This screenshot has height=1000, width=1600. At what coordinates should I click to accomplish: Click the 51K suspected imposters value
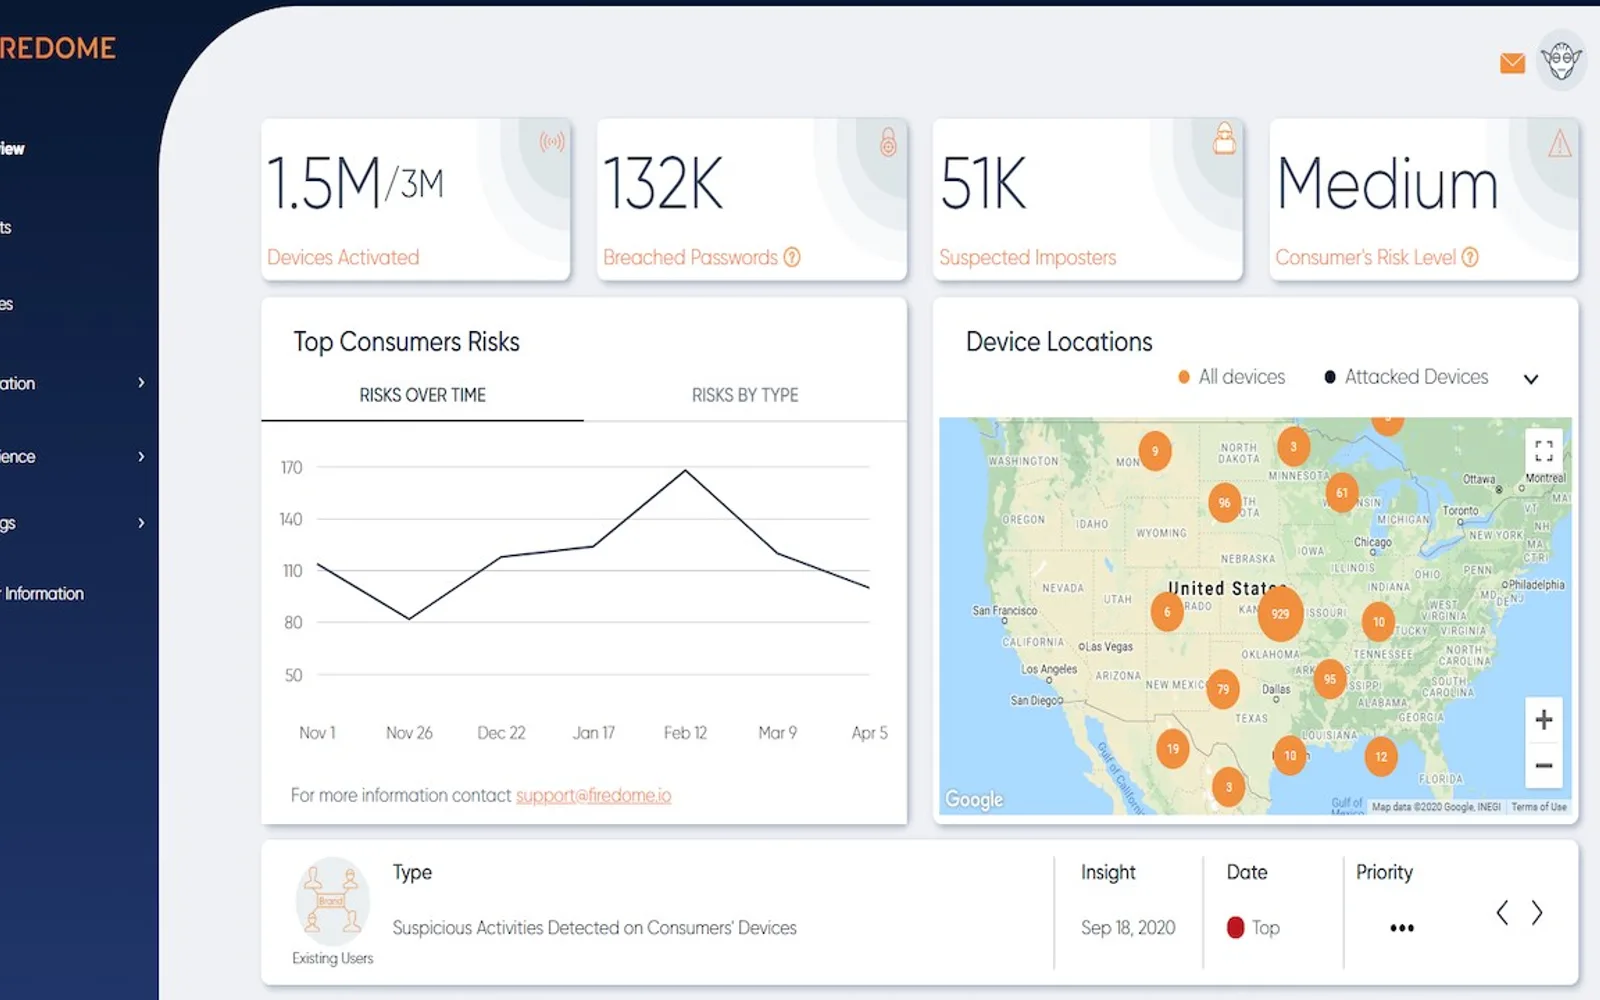tap(984, 184)
